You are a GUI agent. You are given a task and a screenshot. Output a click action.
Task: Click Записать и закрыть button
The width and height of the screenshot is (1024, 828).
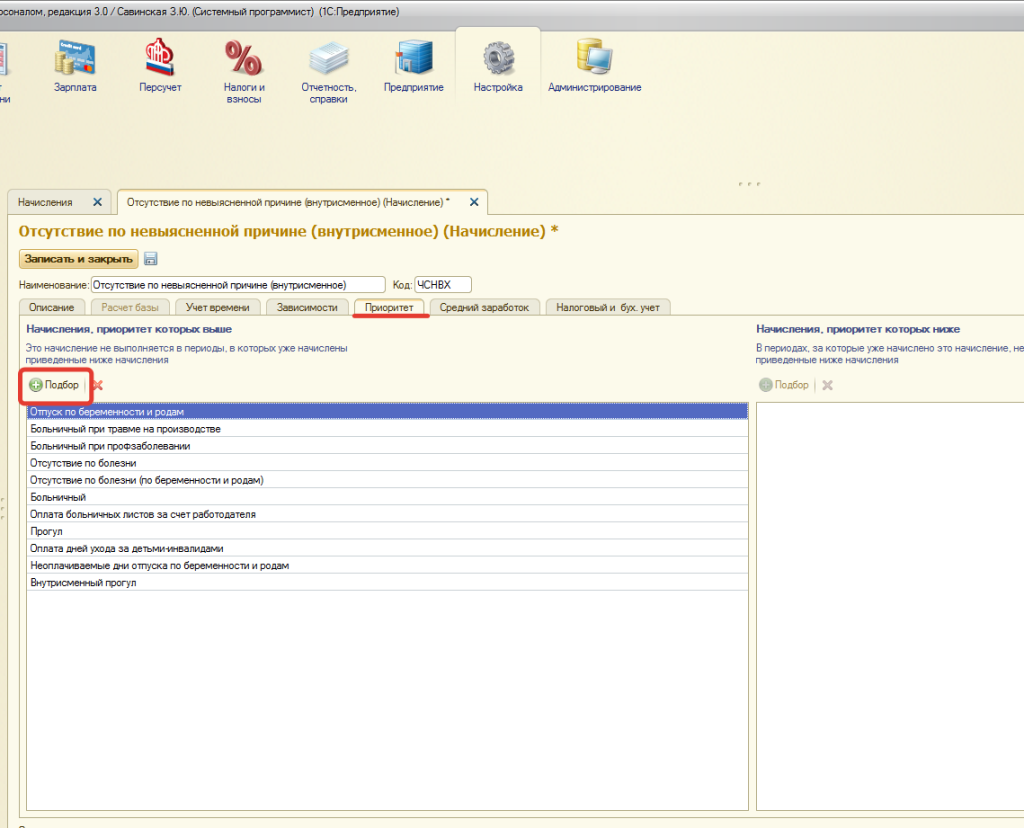coord(78,259)
